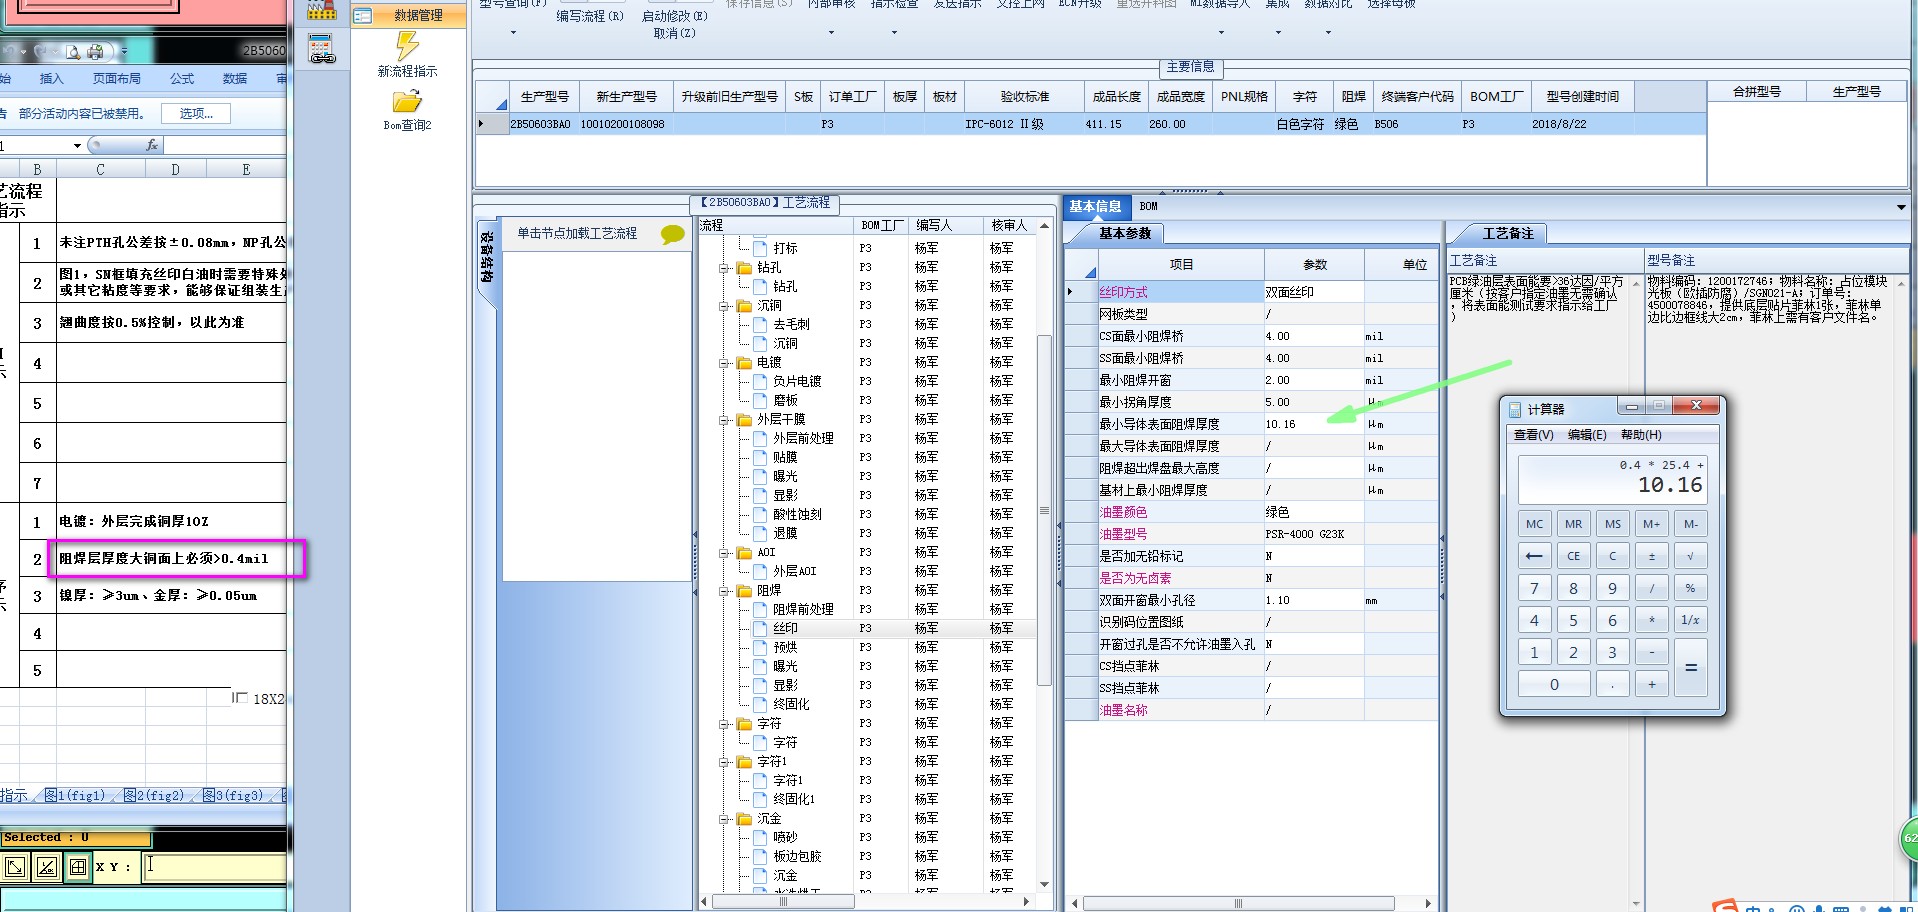
Task: Collapse the 字符1 tree node
Action: pyautogui.click(x=724, y=762)
